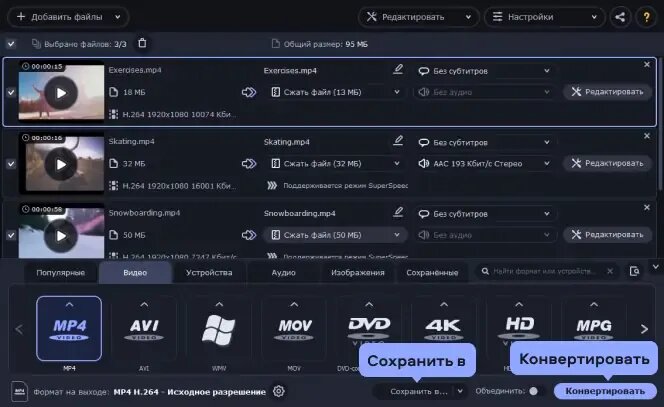Toggle the Объединить merge switch
Screen dimensions: 664x407
click(535, 391)
